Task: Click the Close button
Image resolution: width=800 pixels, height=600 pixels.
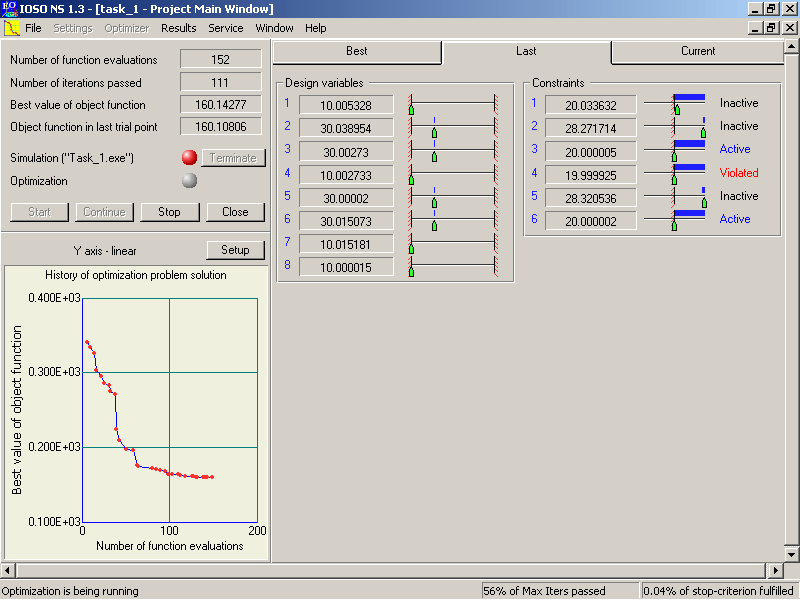Action: (x=235, y=212)
